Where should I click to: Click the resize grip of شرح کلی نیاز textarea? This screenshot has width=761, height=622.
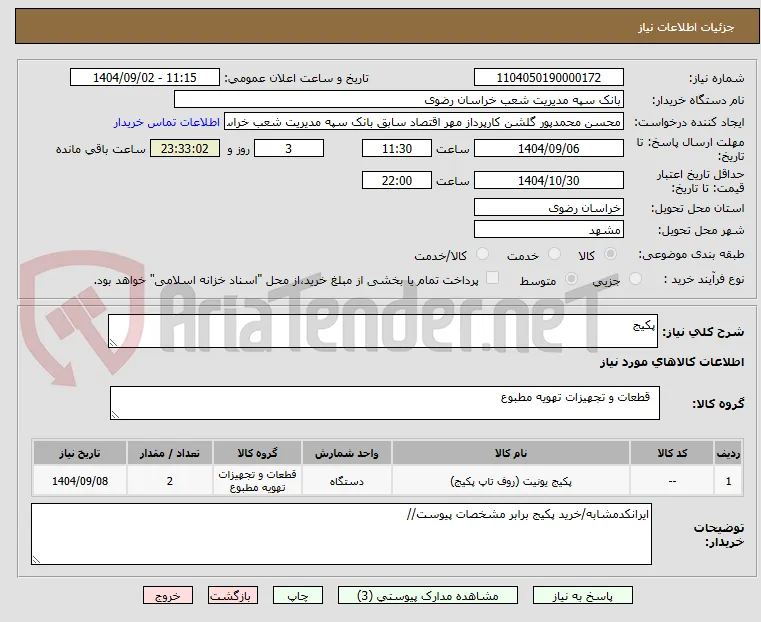(x=113, y=343)
